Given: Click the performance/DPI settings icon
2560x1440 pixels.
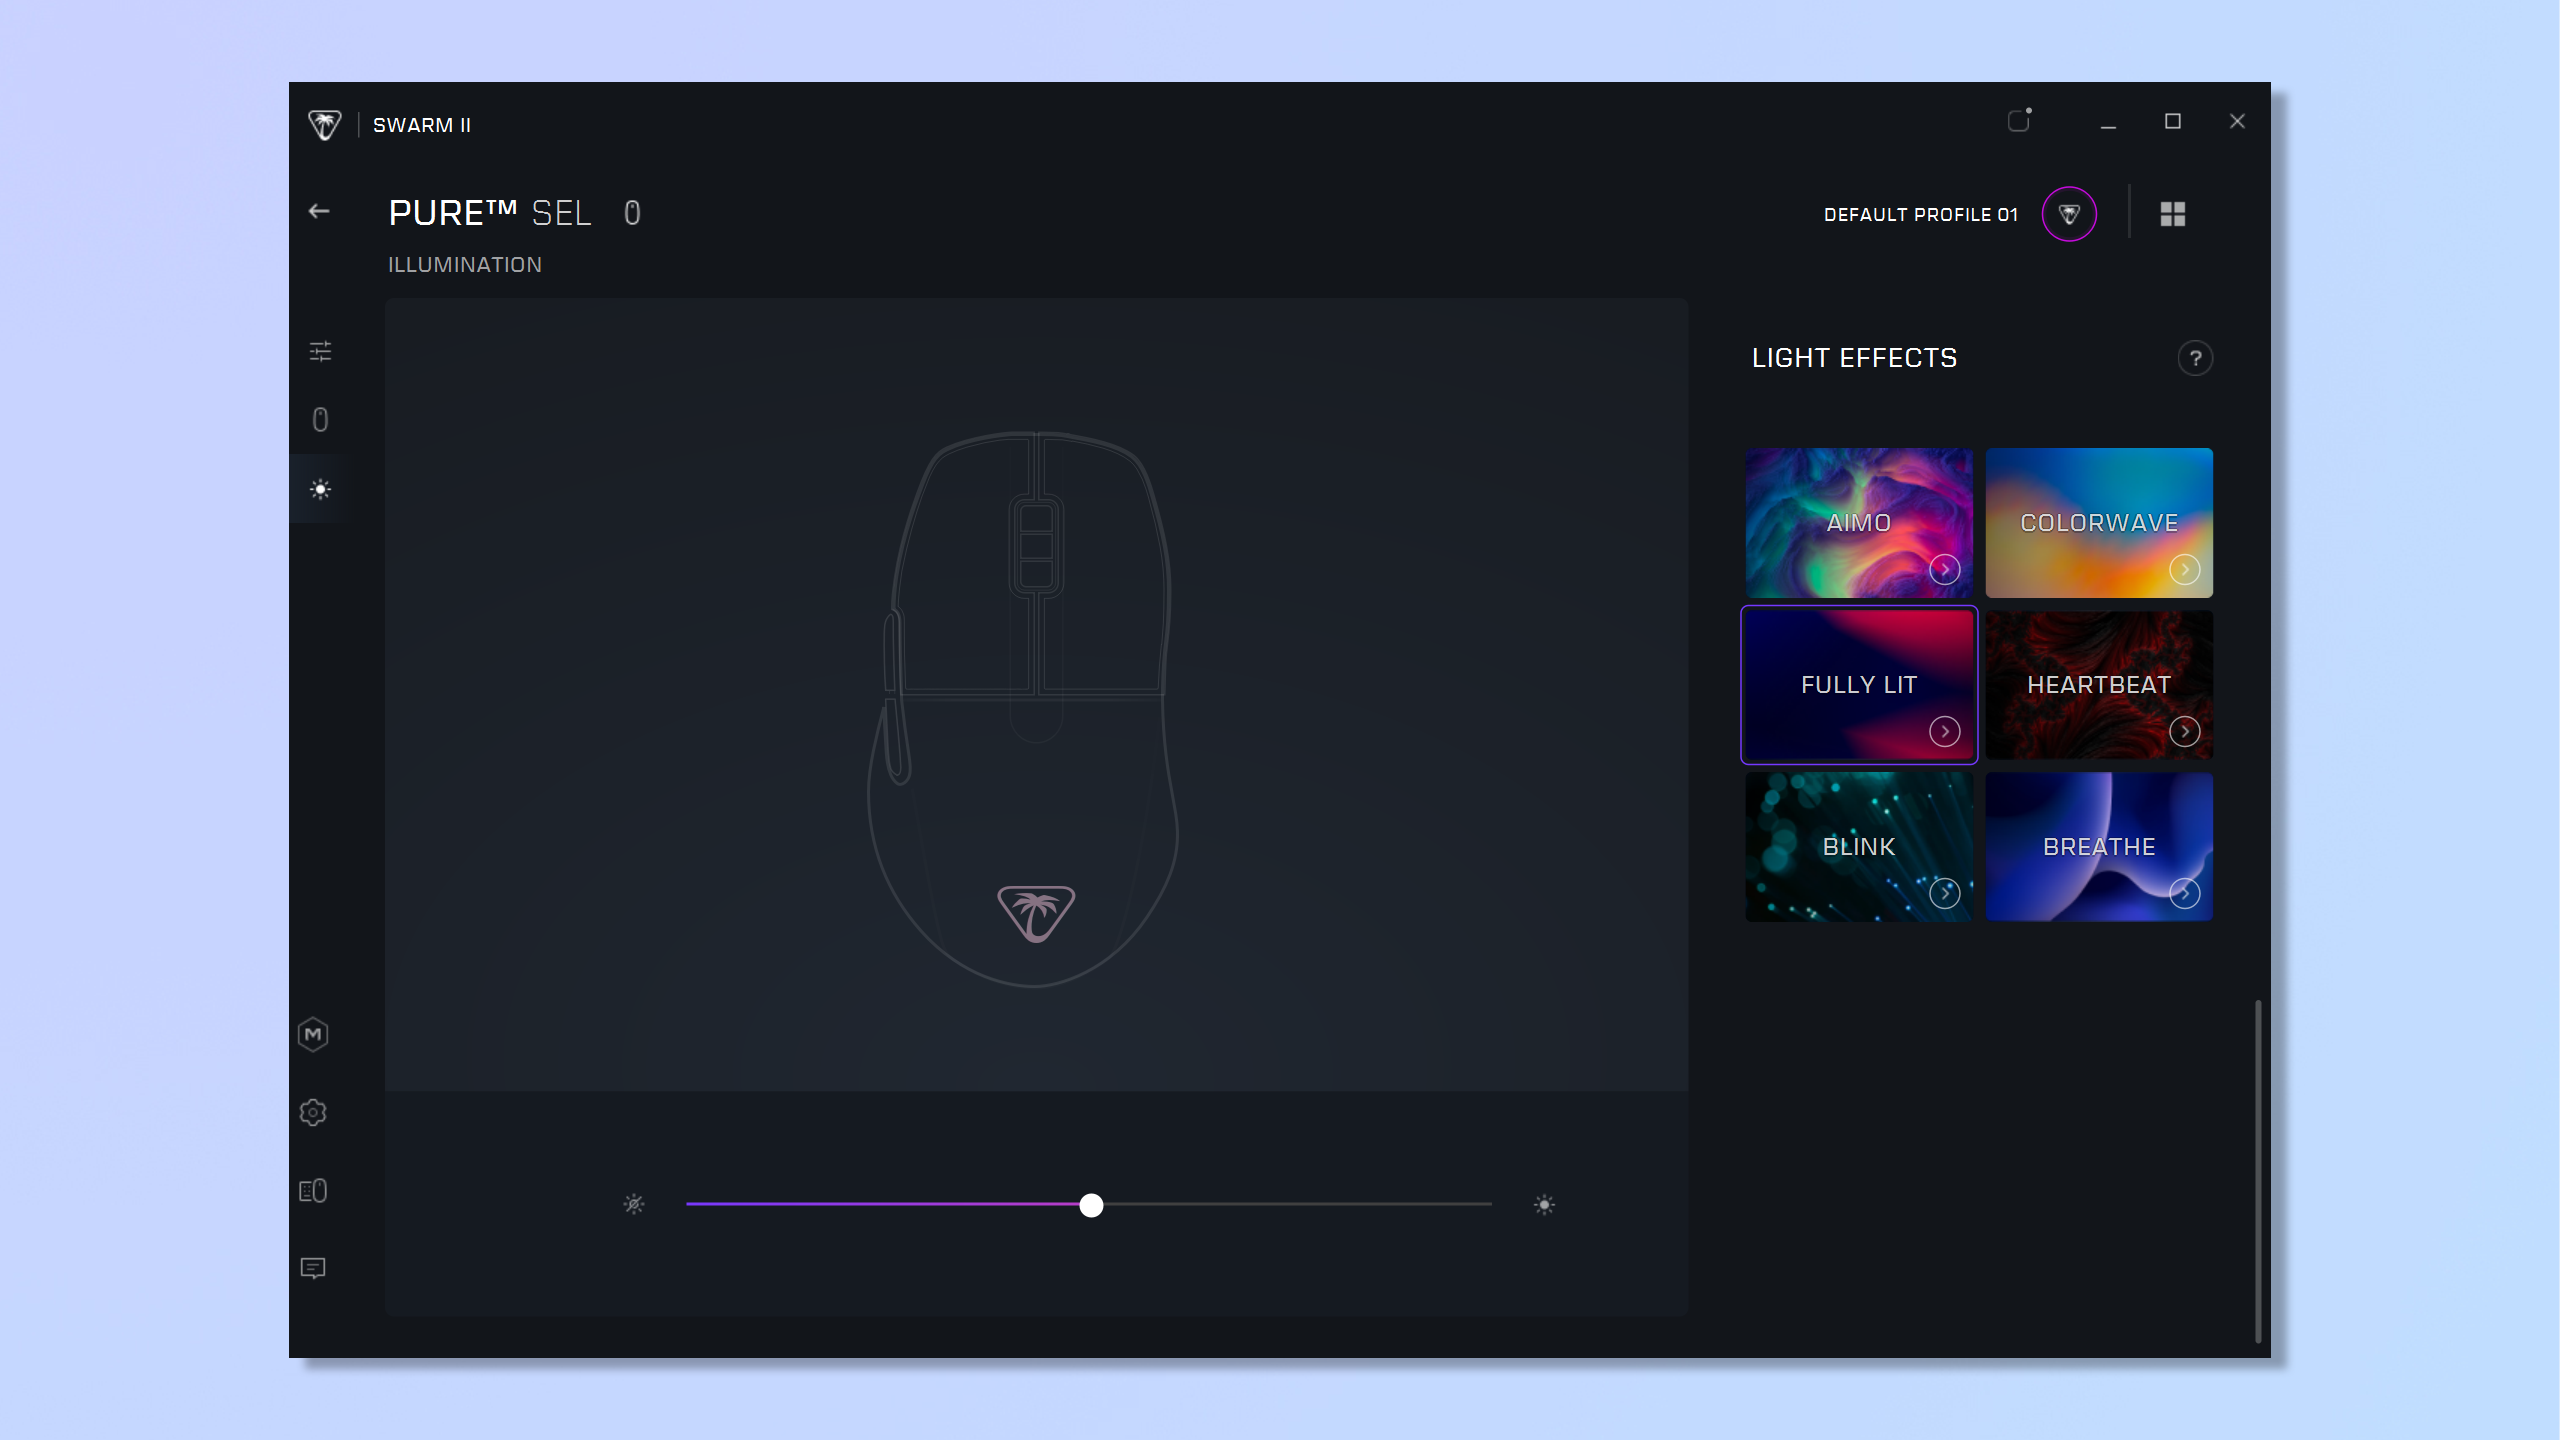Looking at the screenshot, I should coord(320,352).
